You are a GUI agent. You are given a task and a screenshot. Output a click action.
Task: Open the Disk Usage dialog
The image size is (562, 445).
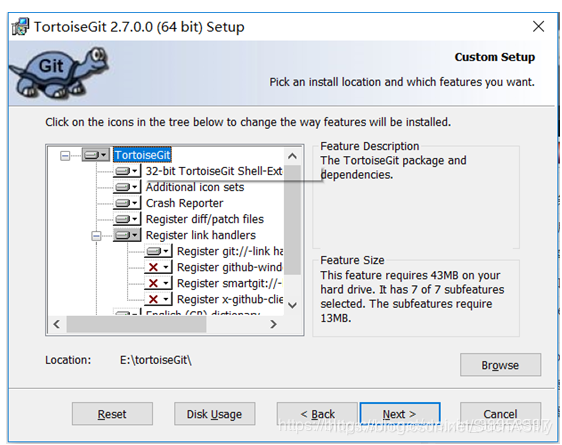pyautogui.click(x=214, y=414)
